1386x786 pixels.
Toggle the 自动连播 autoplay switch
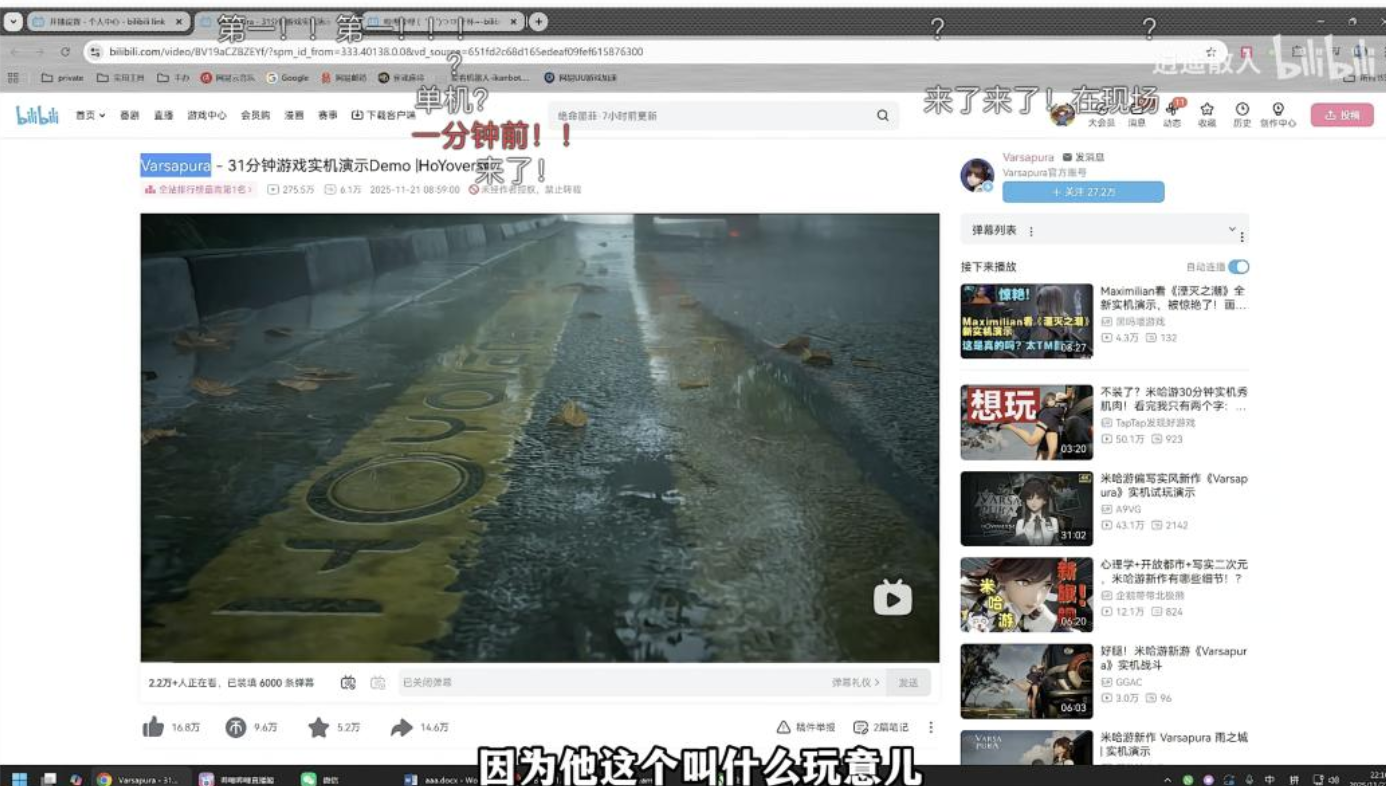coord(1238,267)
